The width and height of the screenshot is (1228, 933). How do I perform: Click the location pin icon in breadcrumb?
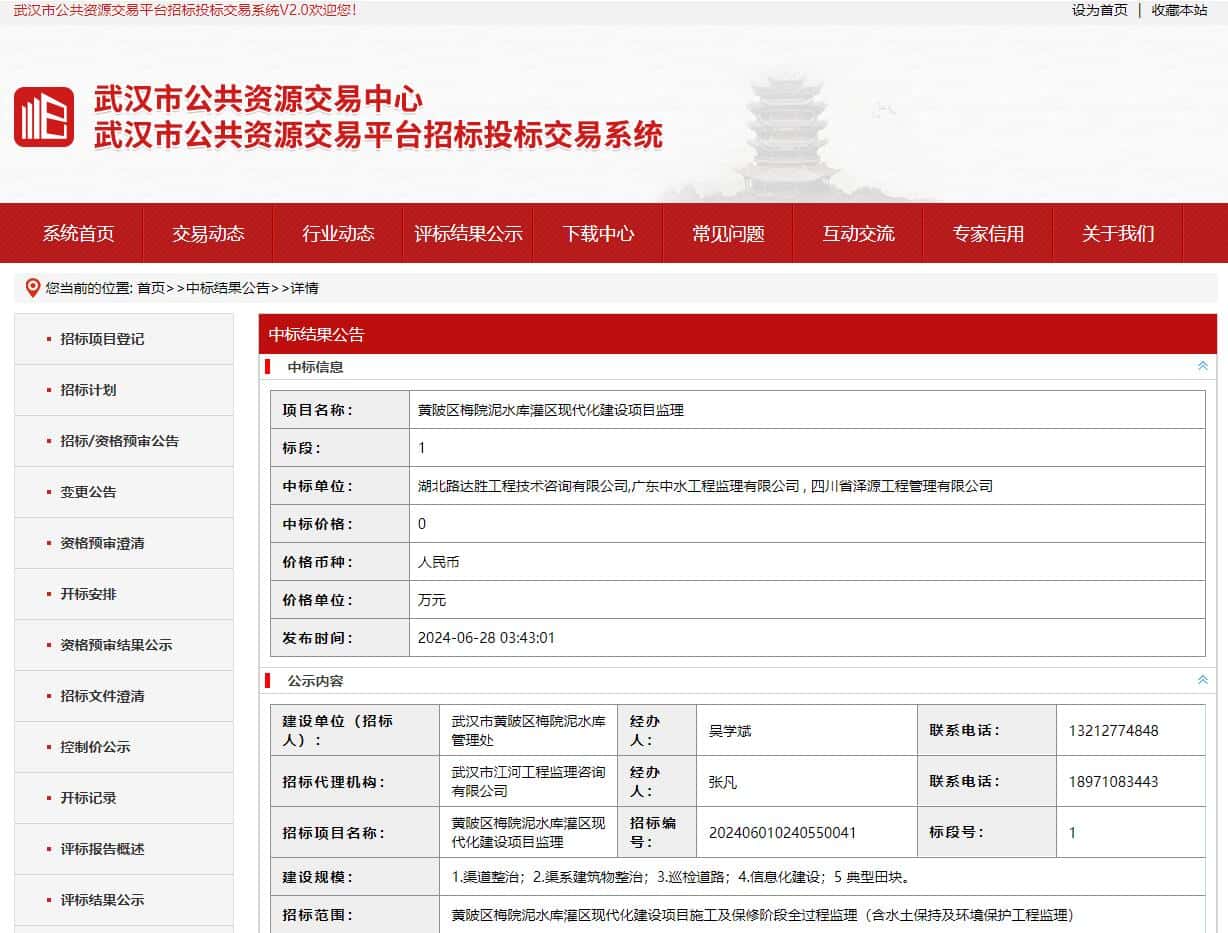pos(32,288)
